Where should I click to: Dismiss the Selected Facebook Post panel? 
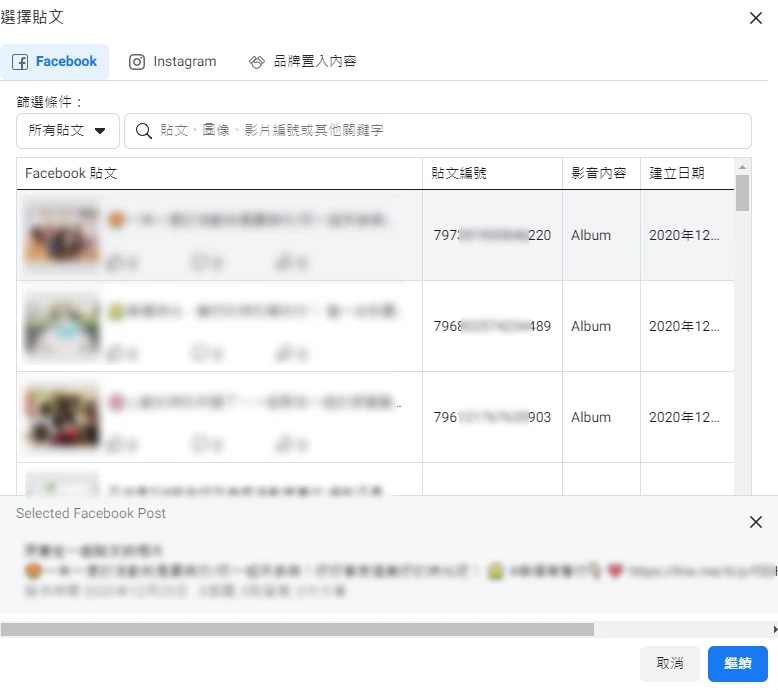click(756, 523)
